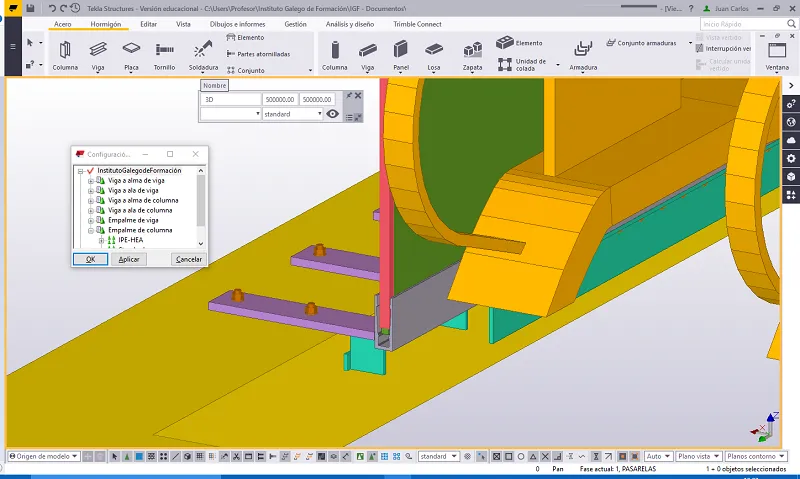Select the concrete Panel tool

tap(401, 56)
